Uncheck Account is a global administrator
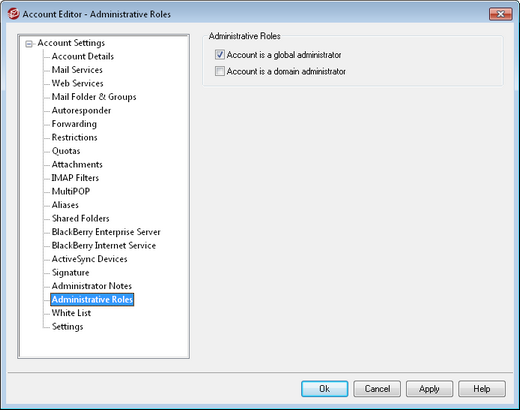The width and height of the screenshot is (520, 410). [220, 55]
